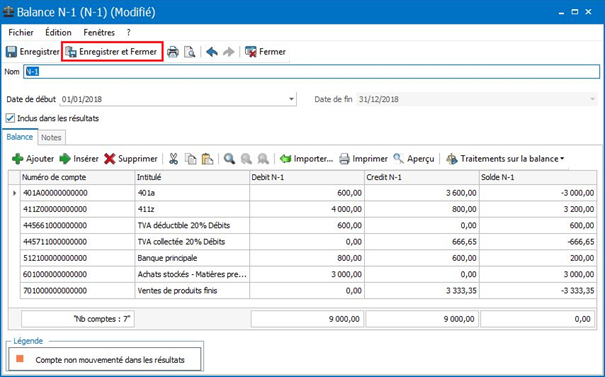This screenshot has height=377, width=605.
Task: Click Solde N-1 column header
Action: tap(538, 178)
